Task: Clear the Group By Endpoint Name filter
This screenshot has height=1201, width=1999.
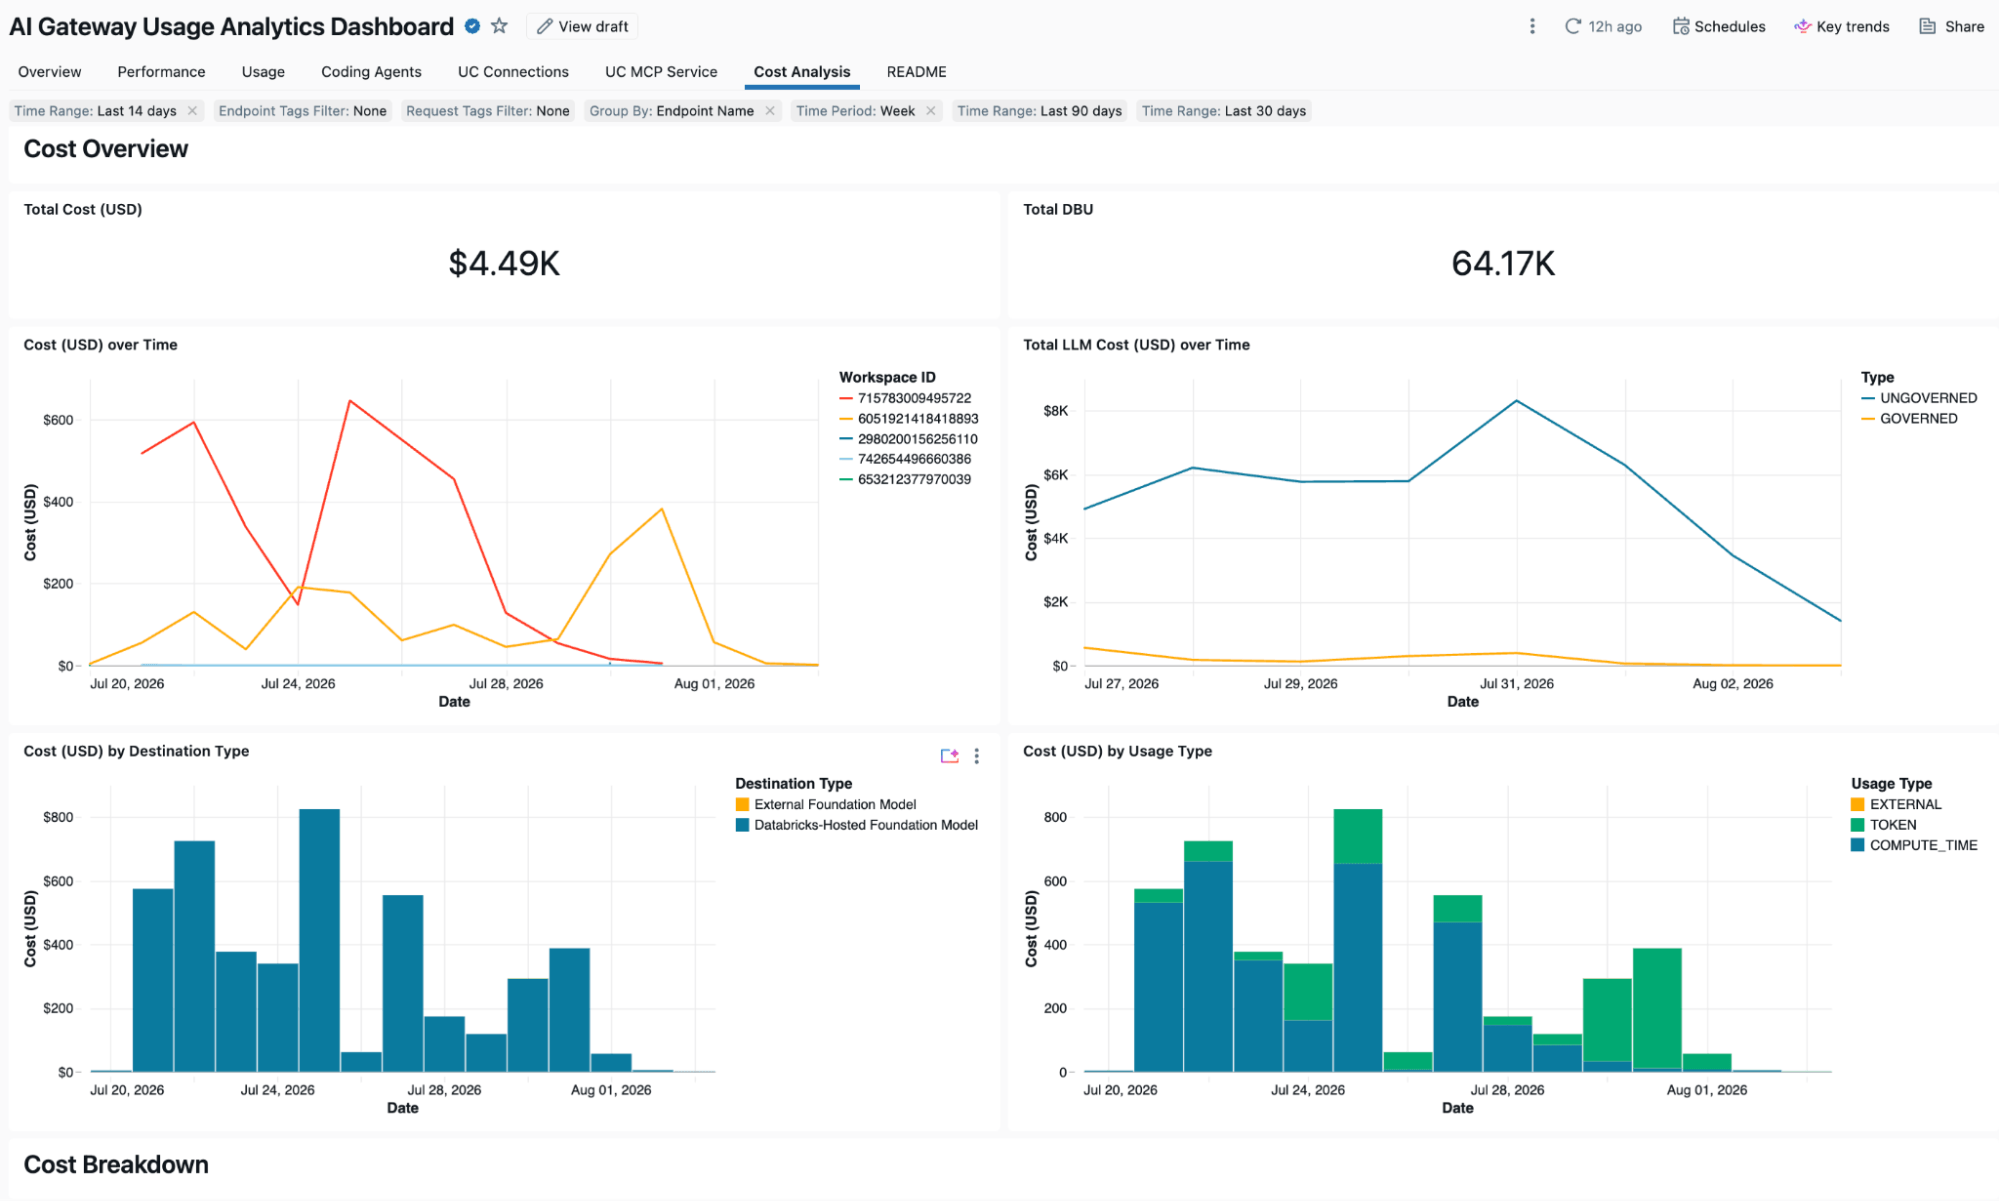Action: point(770,111)
